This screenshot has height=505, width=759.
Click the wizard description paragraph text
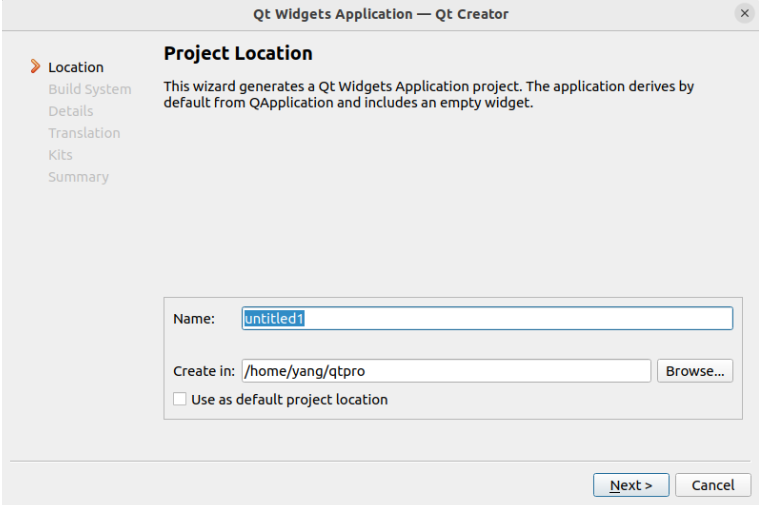(x=428, y=95)
